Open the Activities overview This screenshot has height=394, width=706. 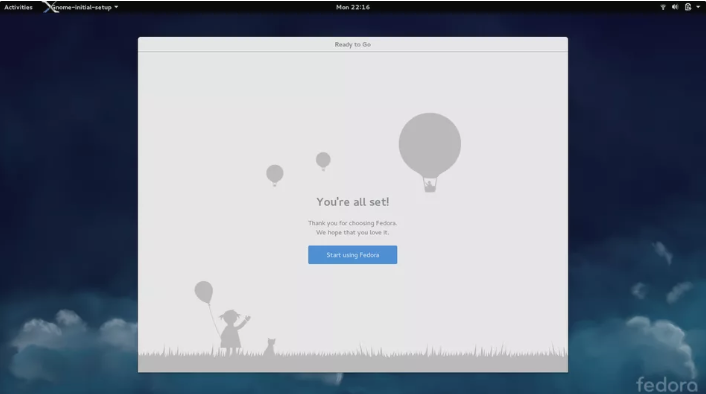click(18, 7)
